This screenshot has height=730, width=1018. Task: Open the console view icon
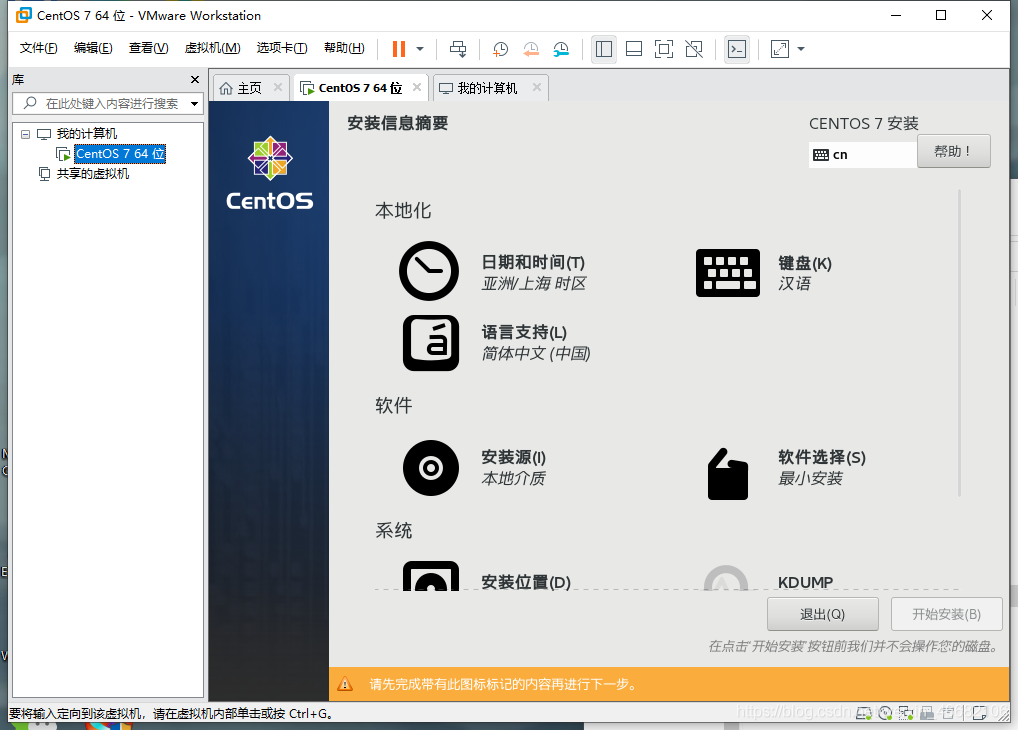[737, 49]
